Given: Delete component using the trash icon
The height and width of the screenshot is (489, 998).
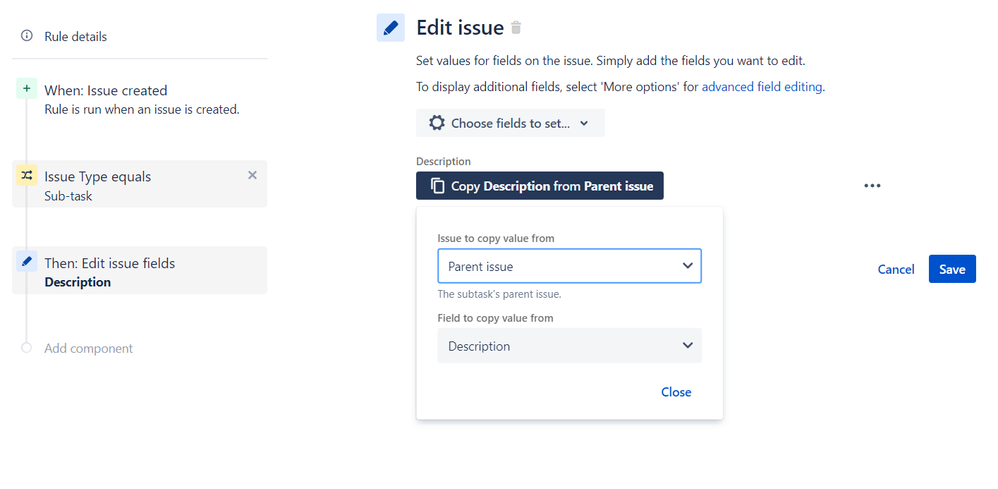Looking at the screenshot, I should [x=516, y=28].
